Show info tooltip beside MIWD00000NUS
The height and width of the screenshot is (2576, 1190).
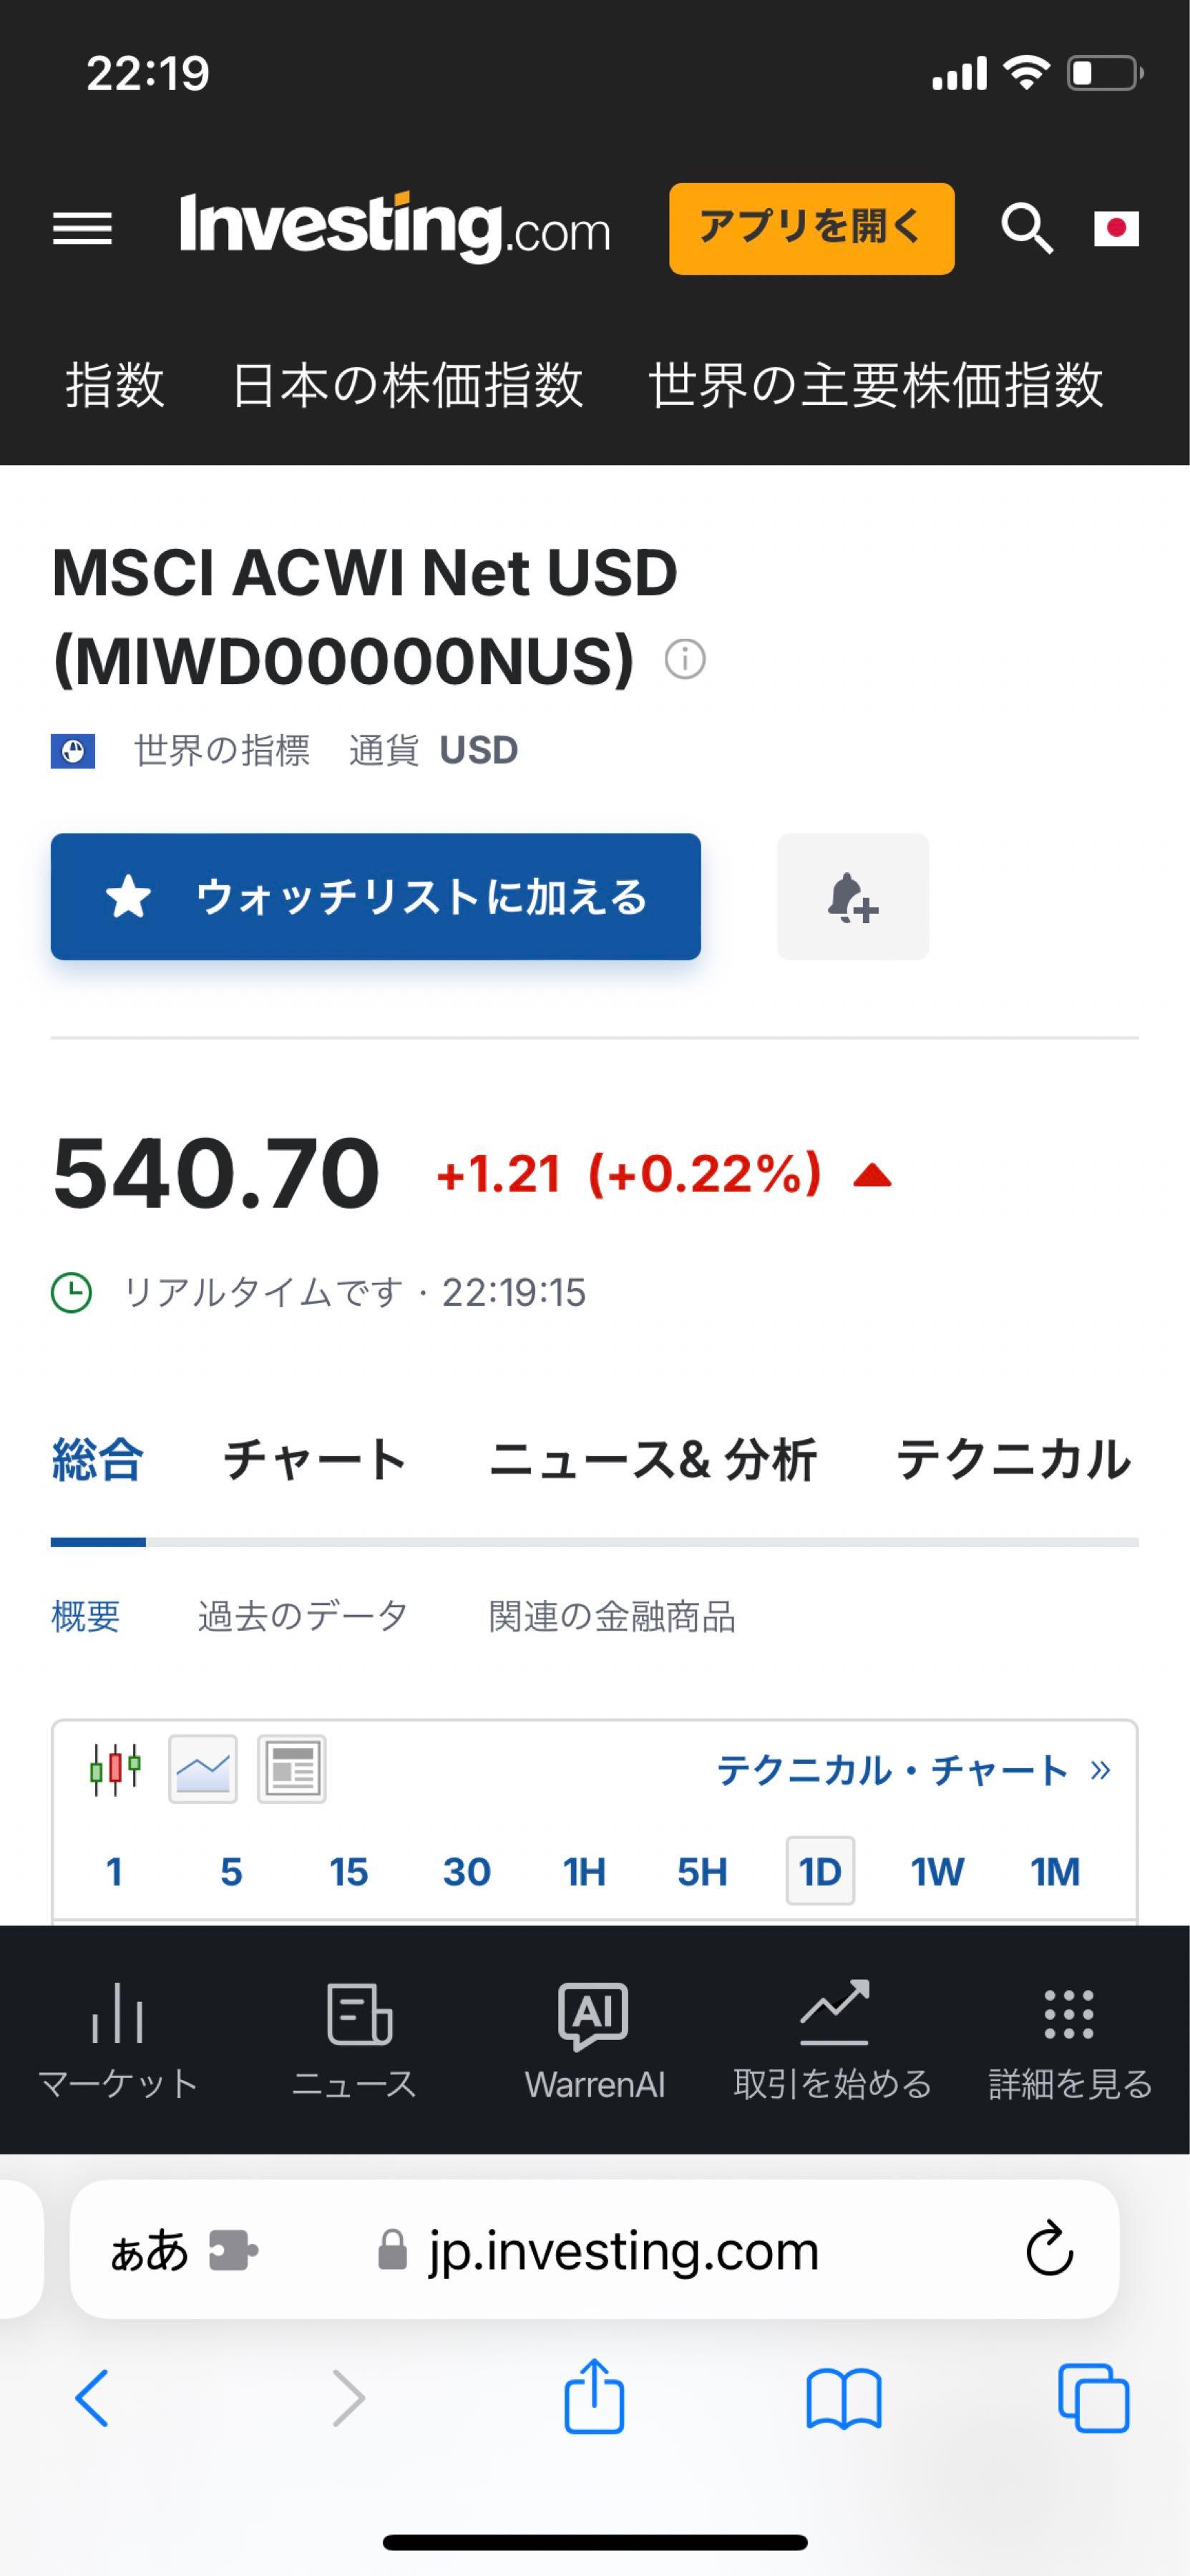[x=685, y=660]
